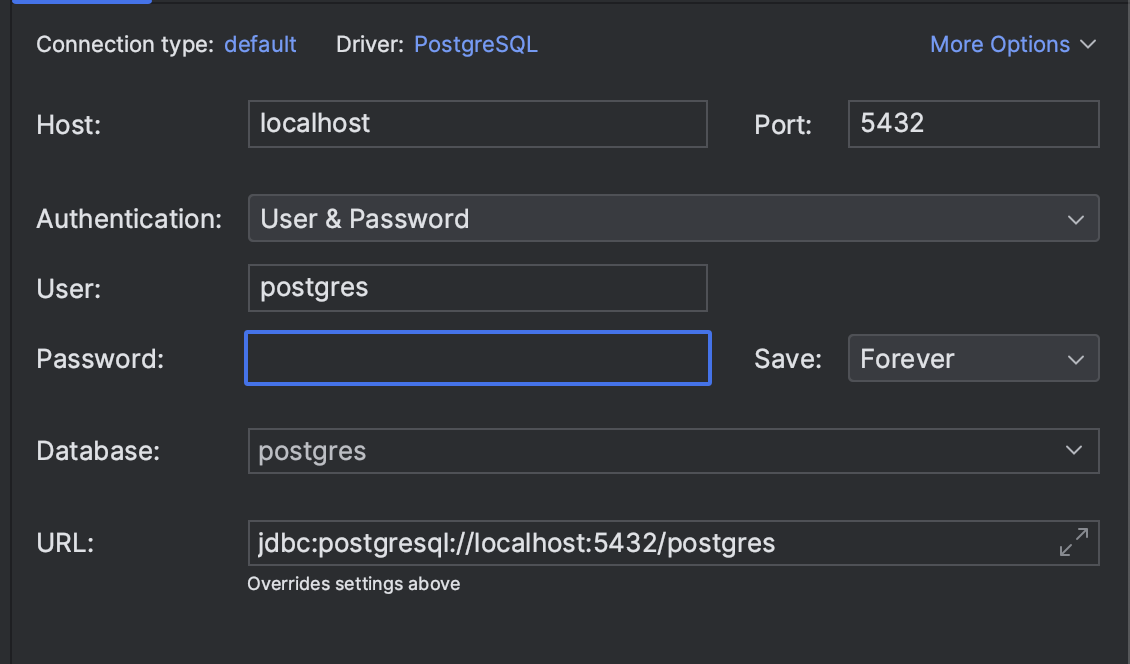Open the Authentication method dropdown

(x=674, y=218)
